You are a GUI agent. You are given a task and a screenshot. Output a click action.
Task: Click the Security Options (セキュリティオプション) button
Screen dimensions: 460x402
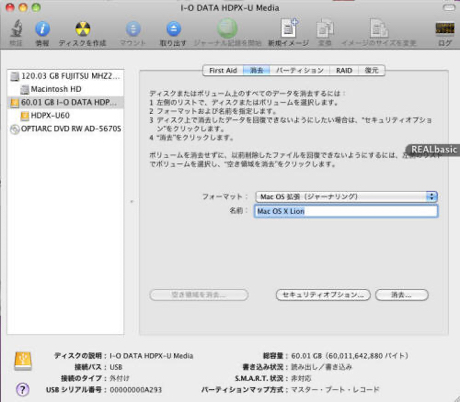point(323,295)
